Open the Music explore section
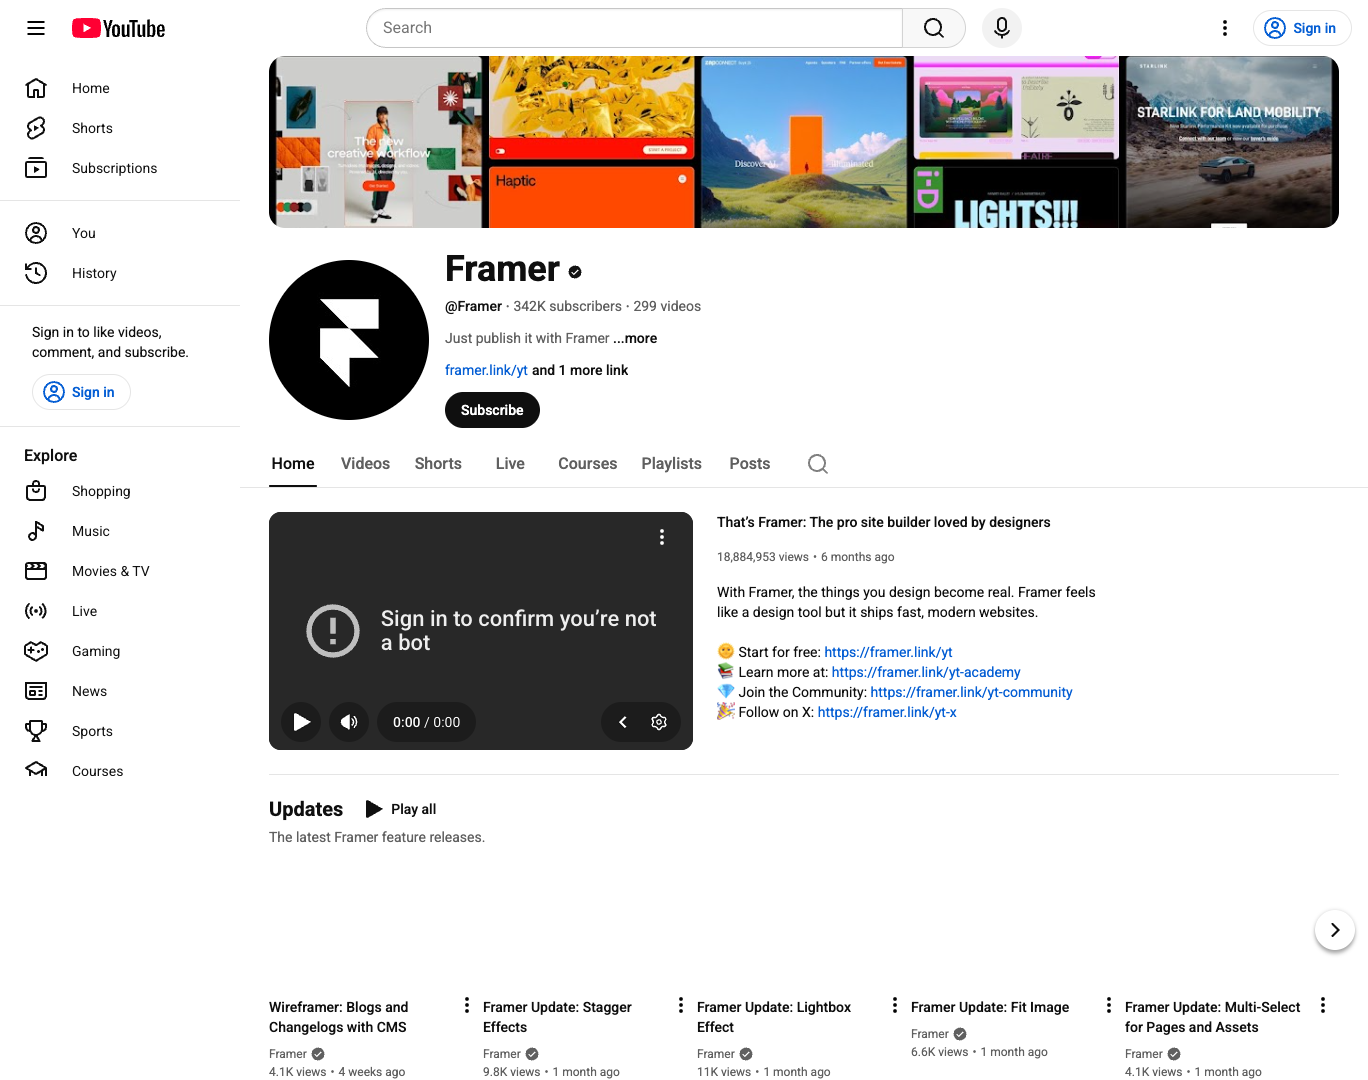This screenshot has height=1080, width=1368. click(x=91, y=531)
